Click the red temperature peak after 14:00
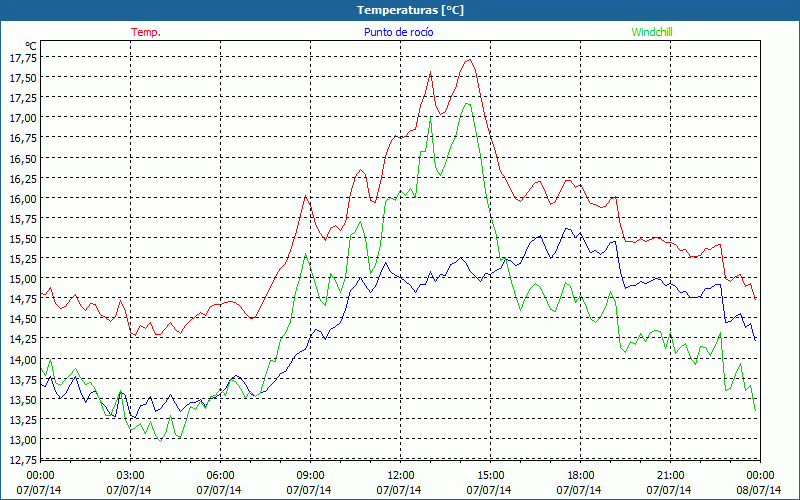Screen dimensions: 800x500 (469, 60)
